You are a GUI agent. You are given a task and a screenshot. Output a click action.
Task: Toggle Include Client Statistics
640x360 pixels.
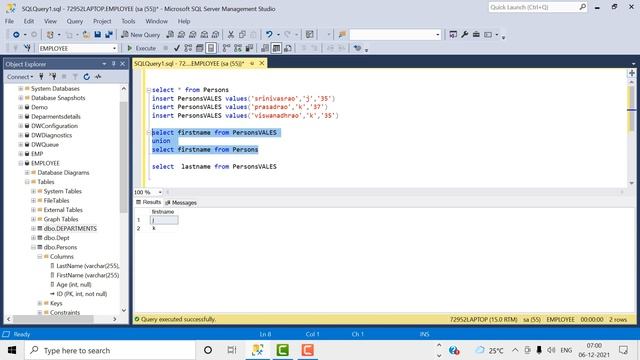coord(249,48)
